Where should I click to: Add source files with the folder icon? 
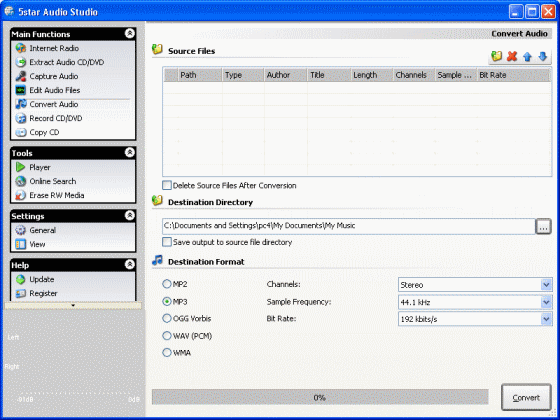[x=496, y=56]
